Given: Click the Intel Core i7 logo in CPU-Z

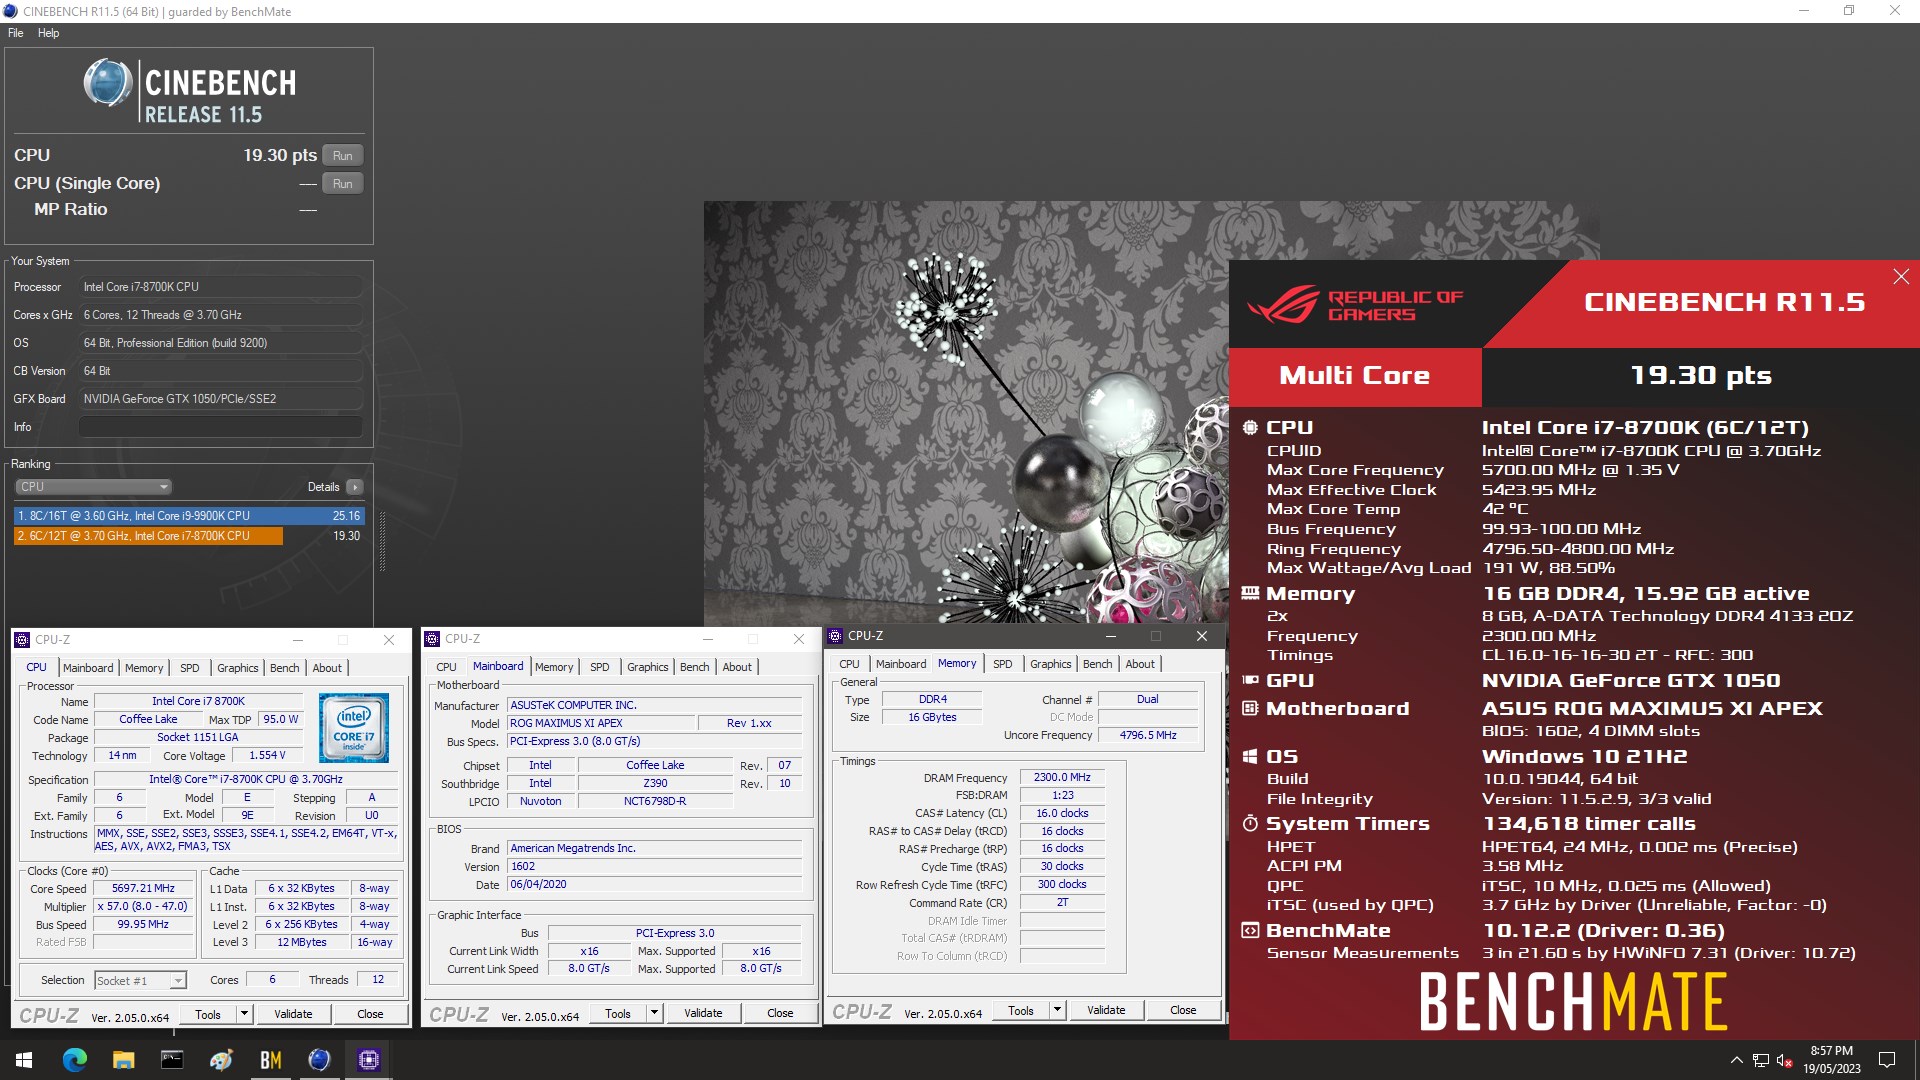Looking at the screenshot, I should tap(354, 729).
